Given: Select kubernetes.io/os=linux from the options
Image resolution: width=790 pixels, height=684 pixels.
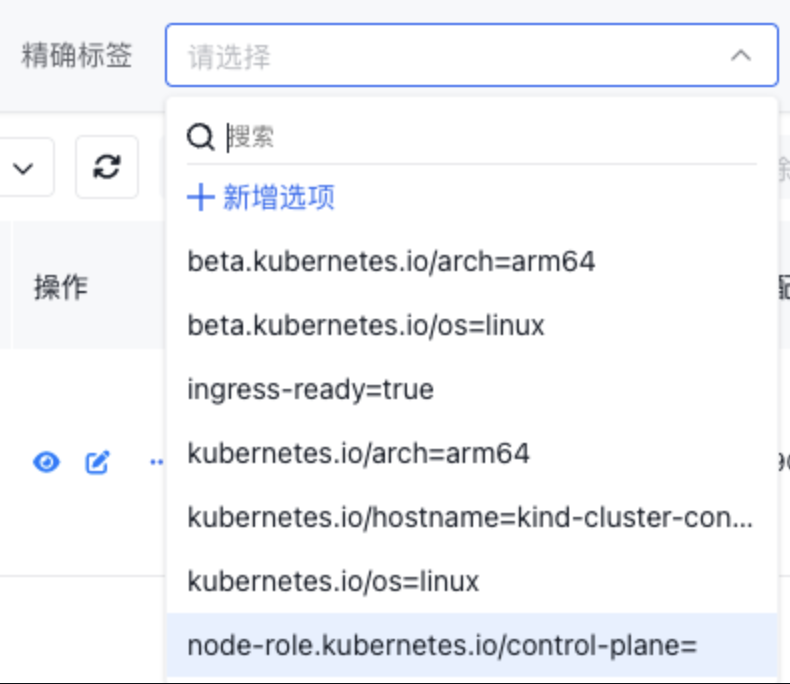Looking at the screenshot, I should [x=333, y=581].
